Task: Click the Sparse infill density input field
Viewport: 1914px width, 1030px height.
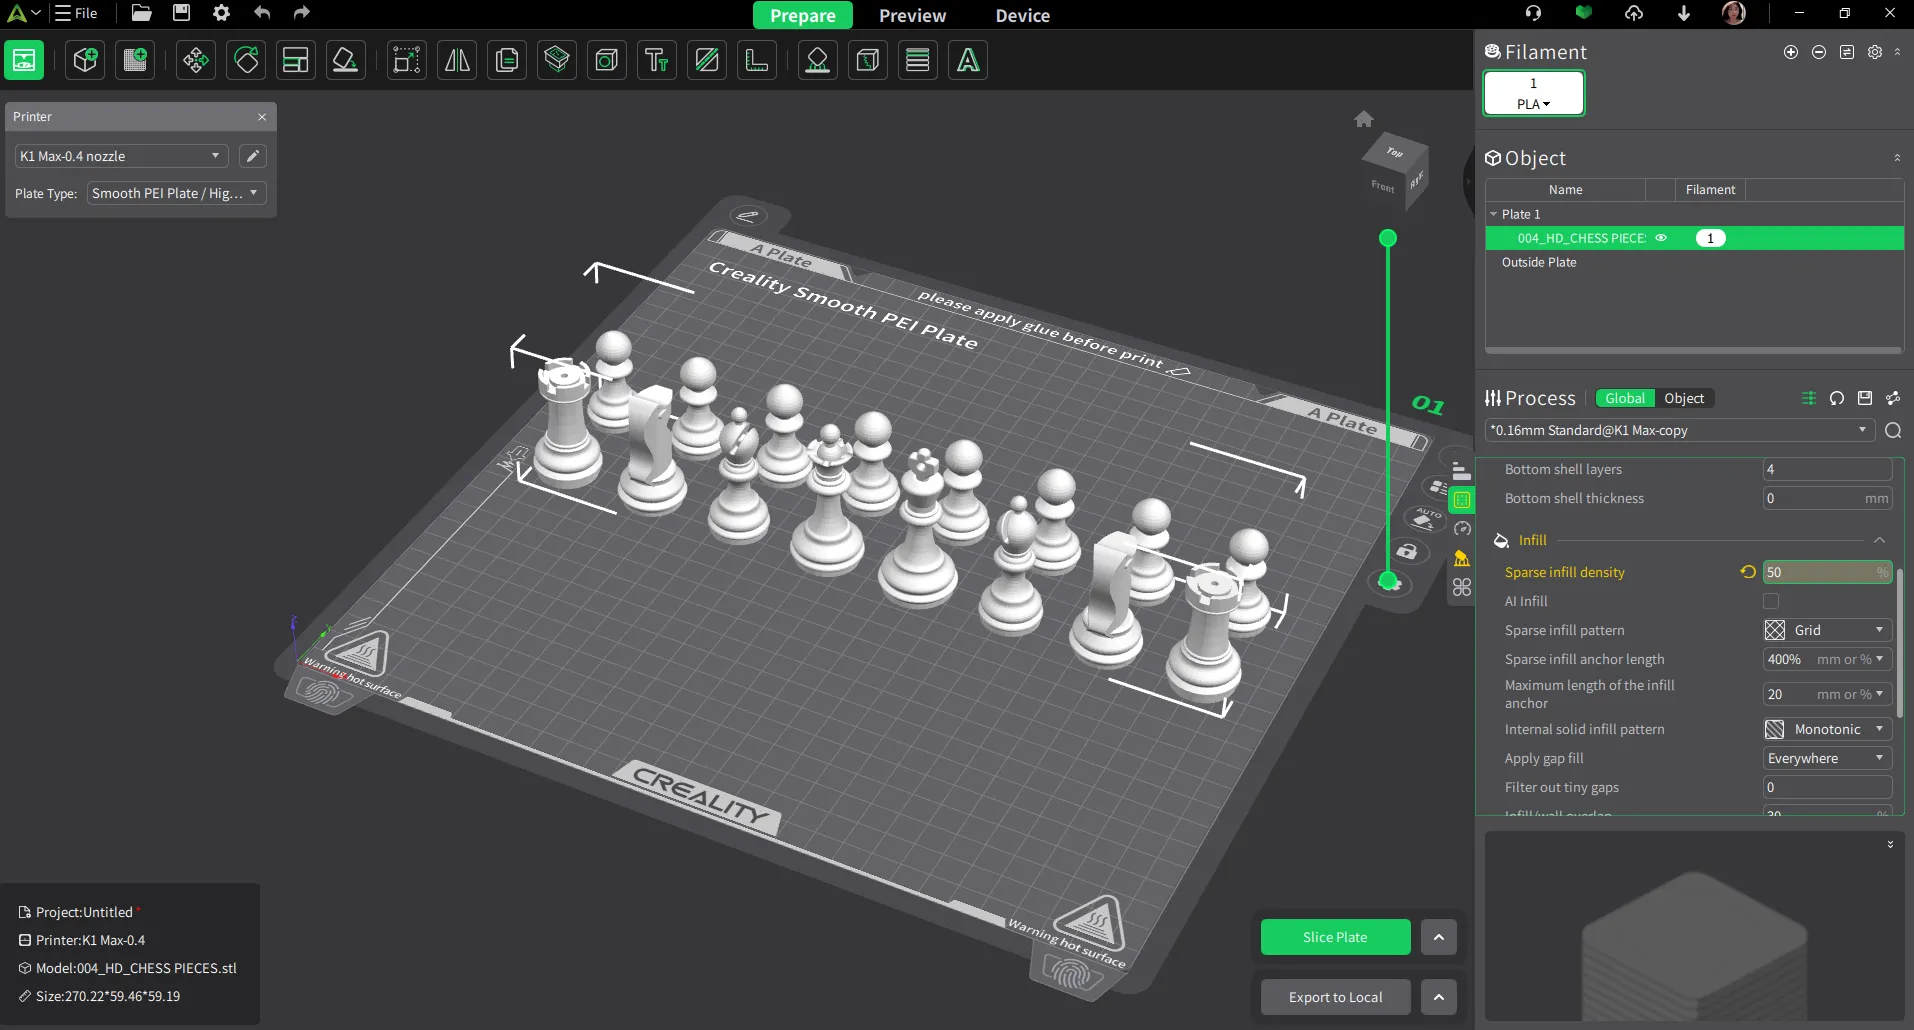Action: (x=1826, y=572)
